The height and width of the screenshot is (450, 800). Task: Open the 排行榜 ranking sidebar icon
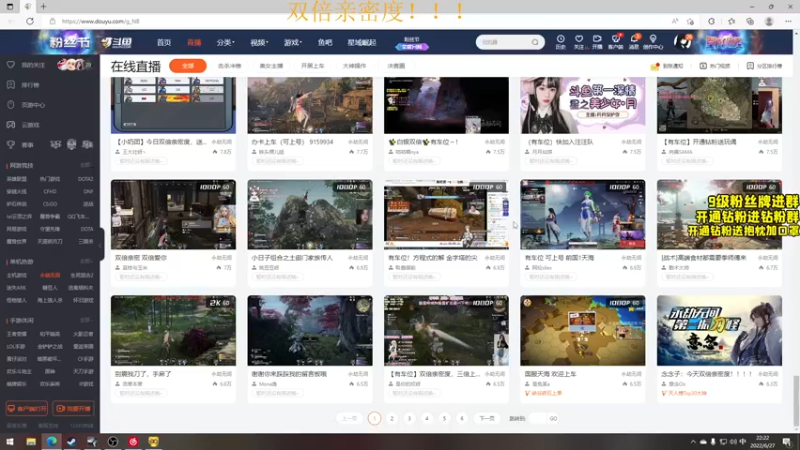click(x=11, y=85)
